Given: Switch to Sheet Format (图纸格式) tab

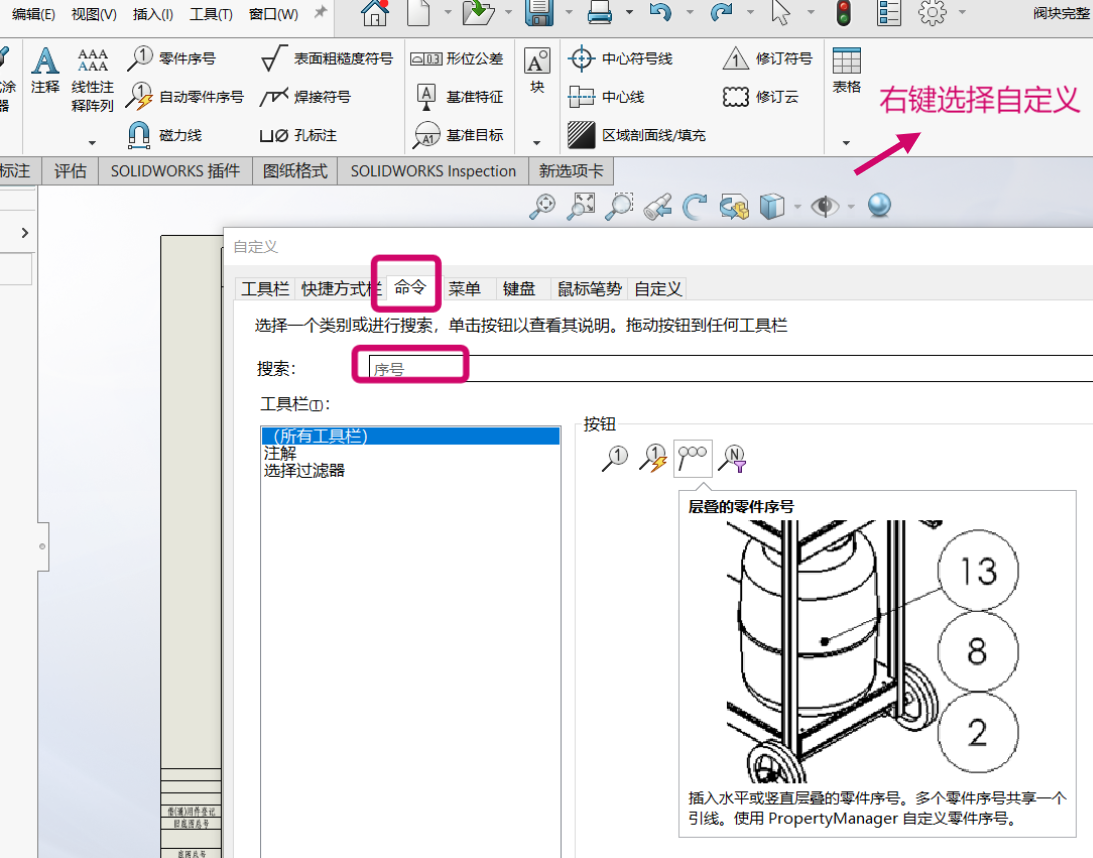Looking at the screenshot, I should [x=295, y=171].
